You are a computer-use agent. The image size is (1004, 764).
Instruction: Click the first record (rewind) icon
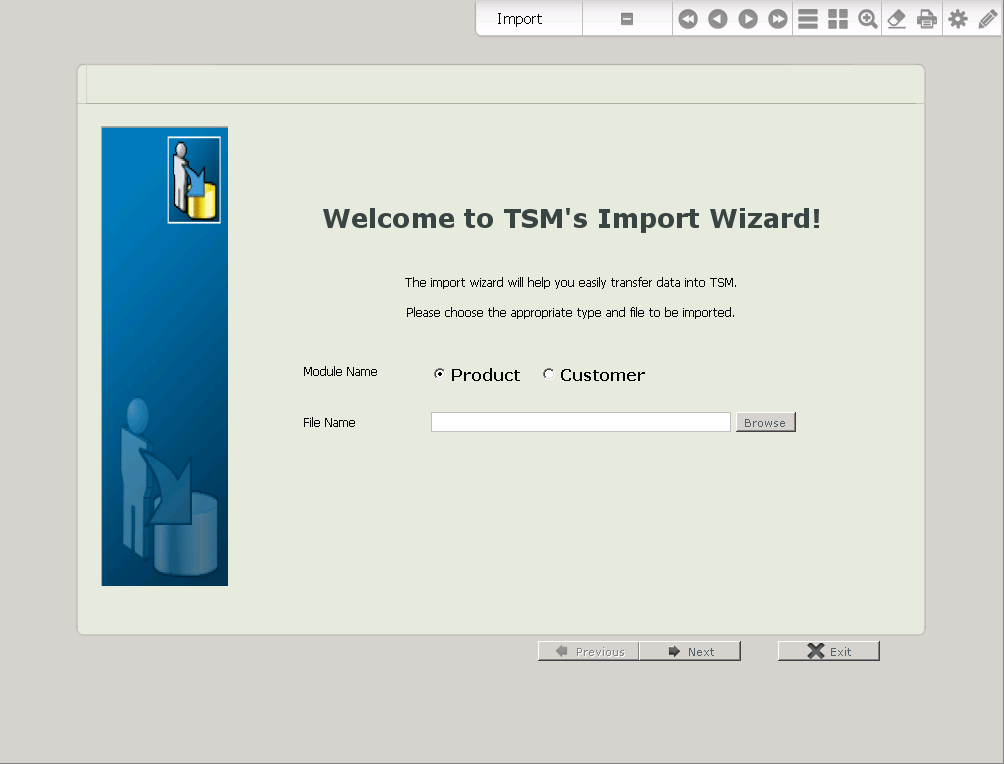(x=688, y=19)
